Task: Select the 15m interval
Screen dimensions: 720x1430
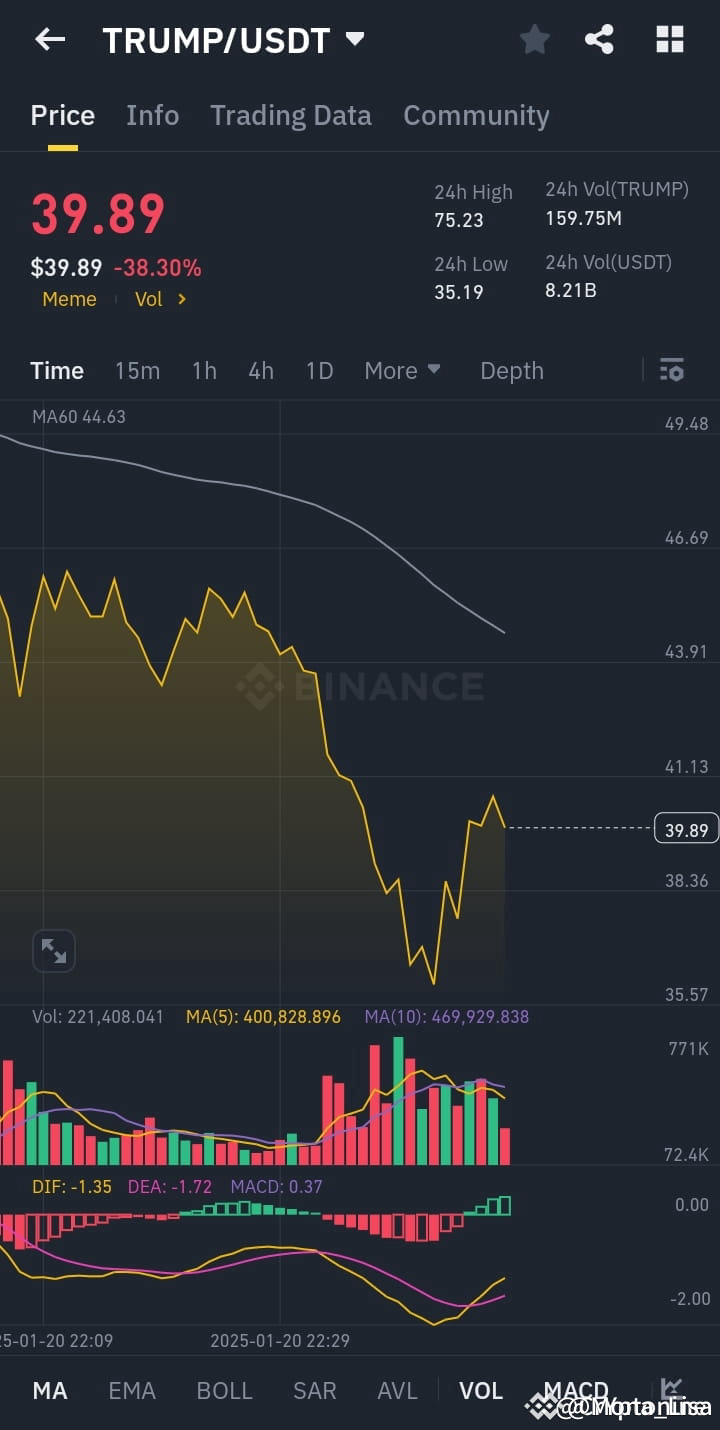Action: 137,370
